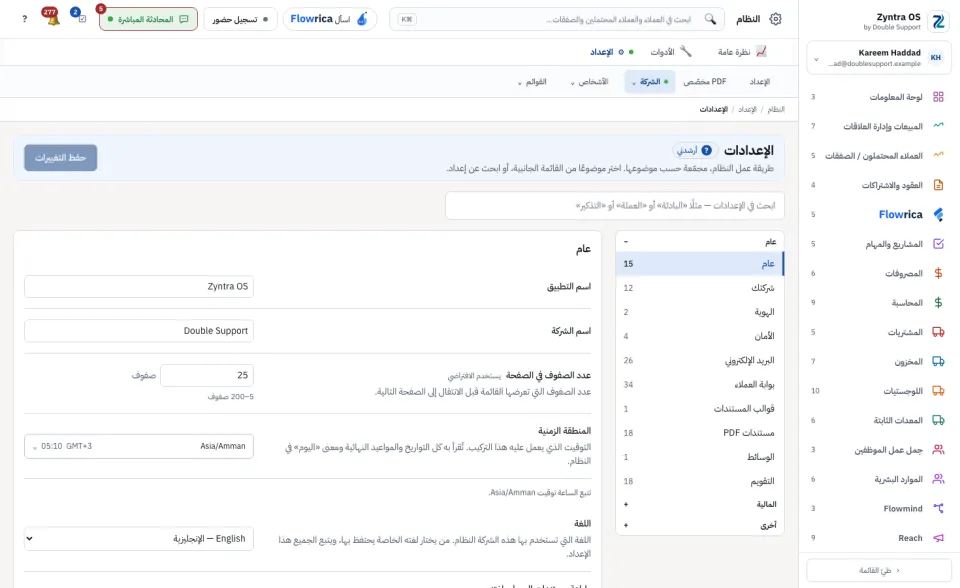Open the القوائم dropdown menu
960x588 pixels.
point(532,81)
